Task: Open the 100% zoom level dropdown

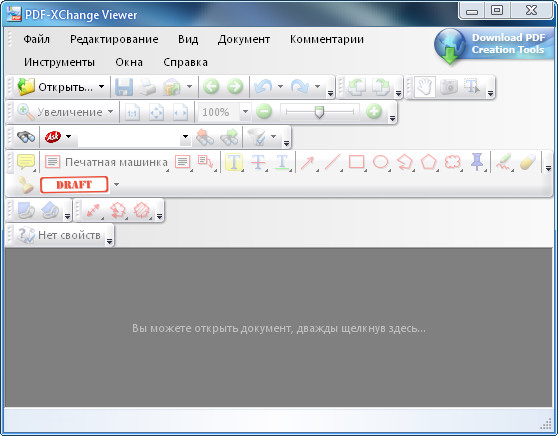Action: click(245, 112)
